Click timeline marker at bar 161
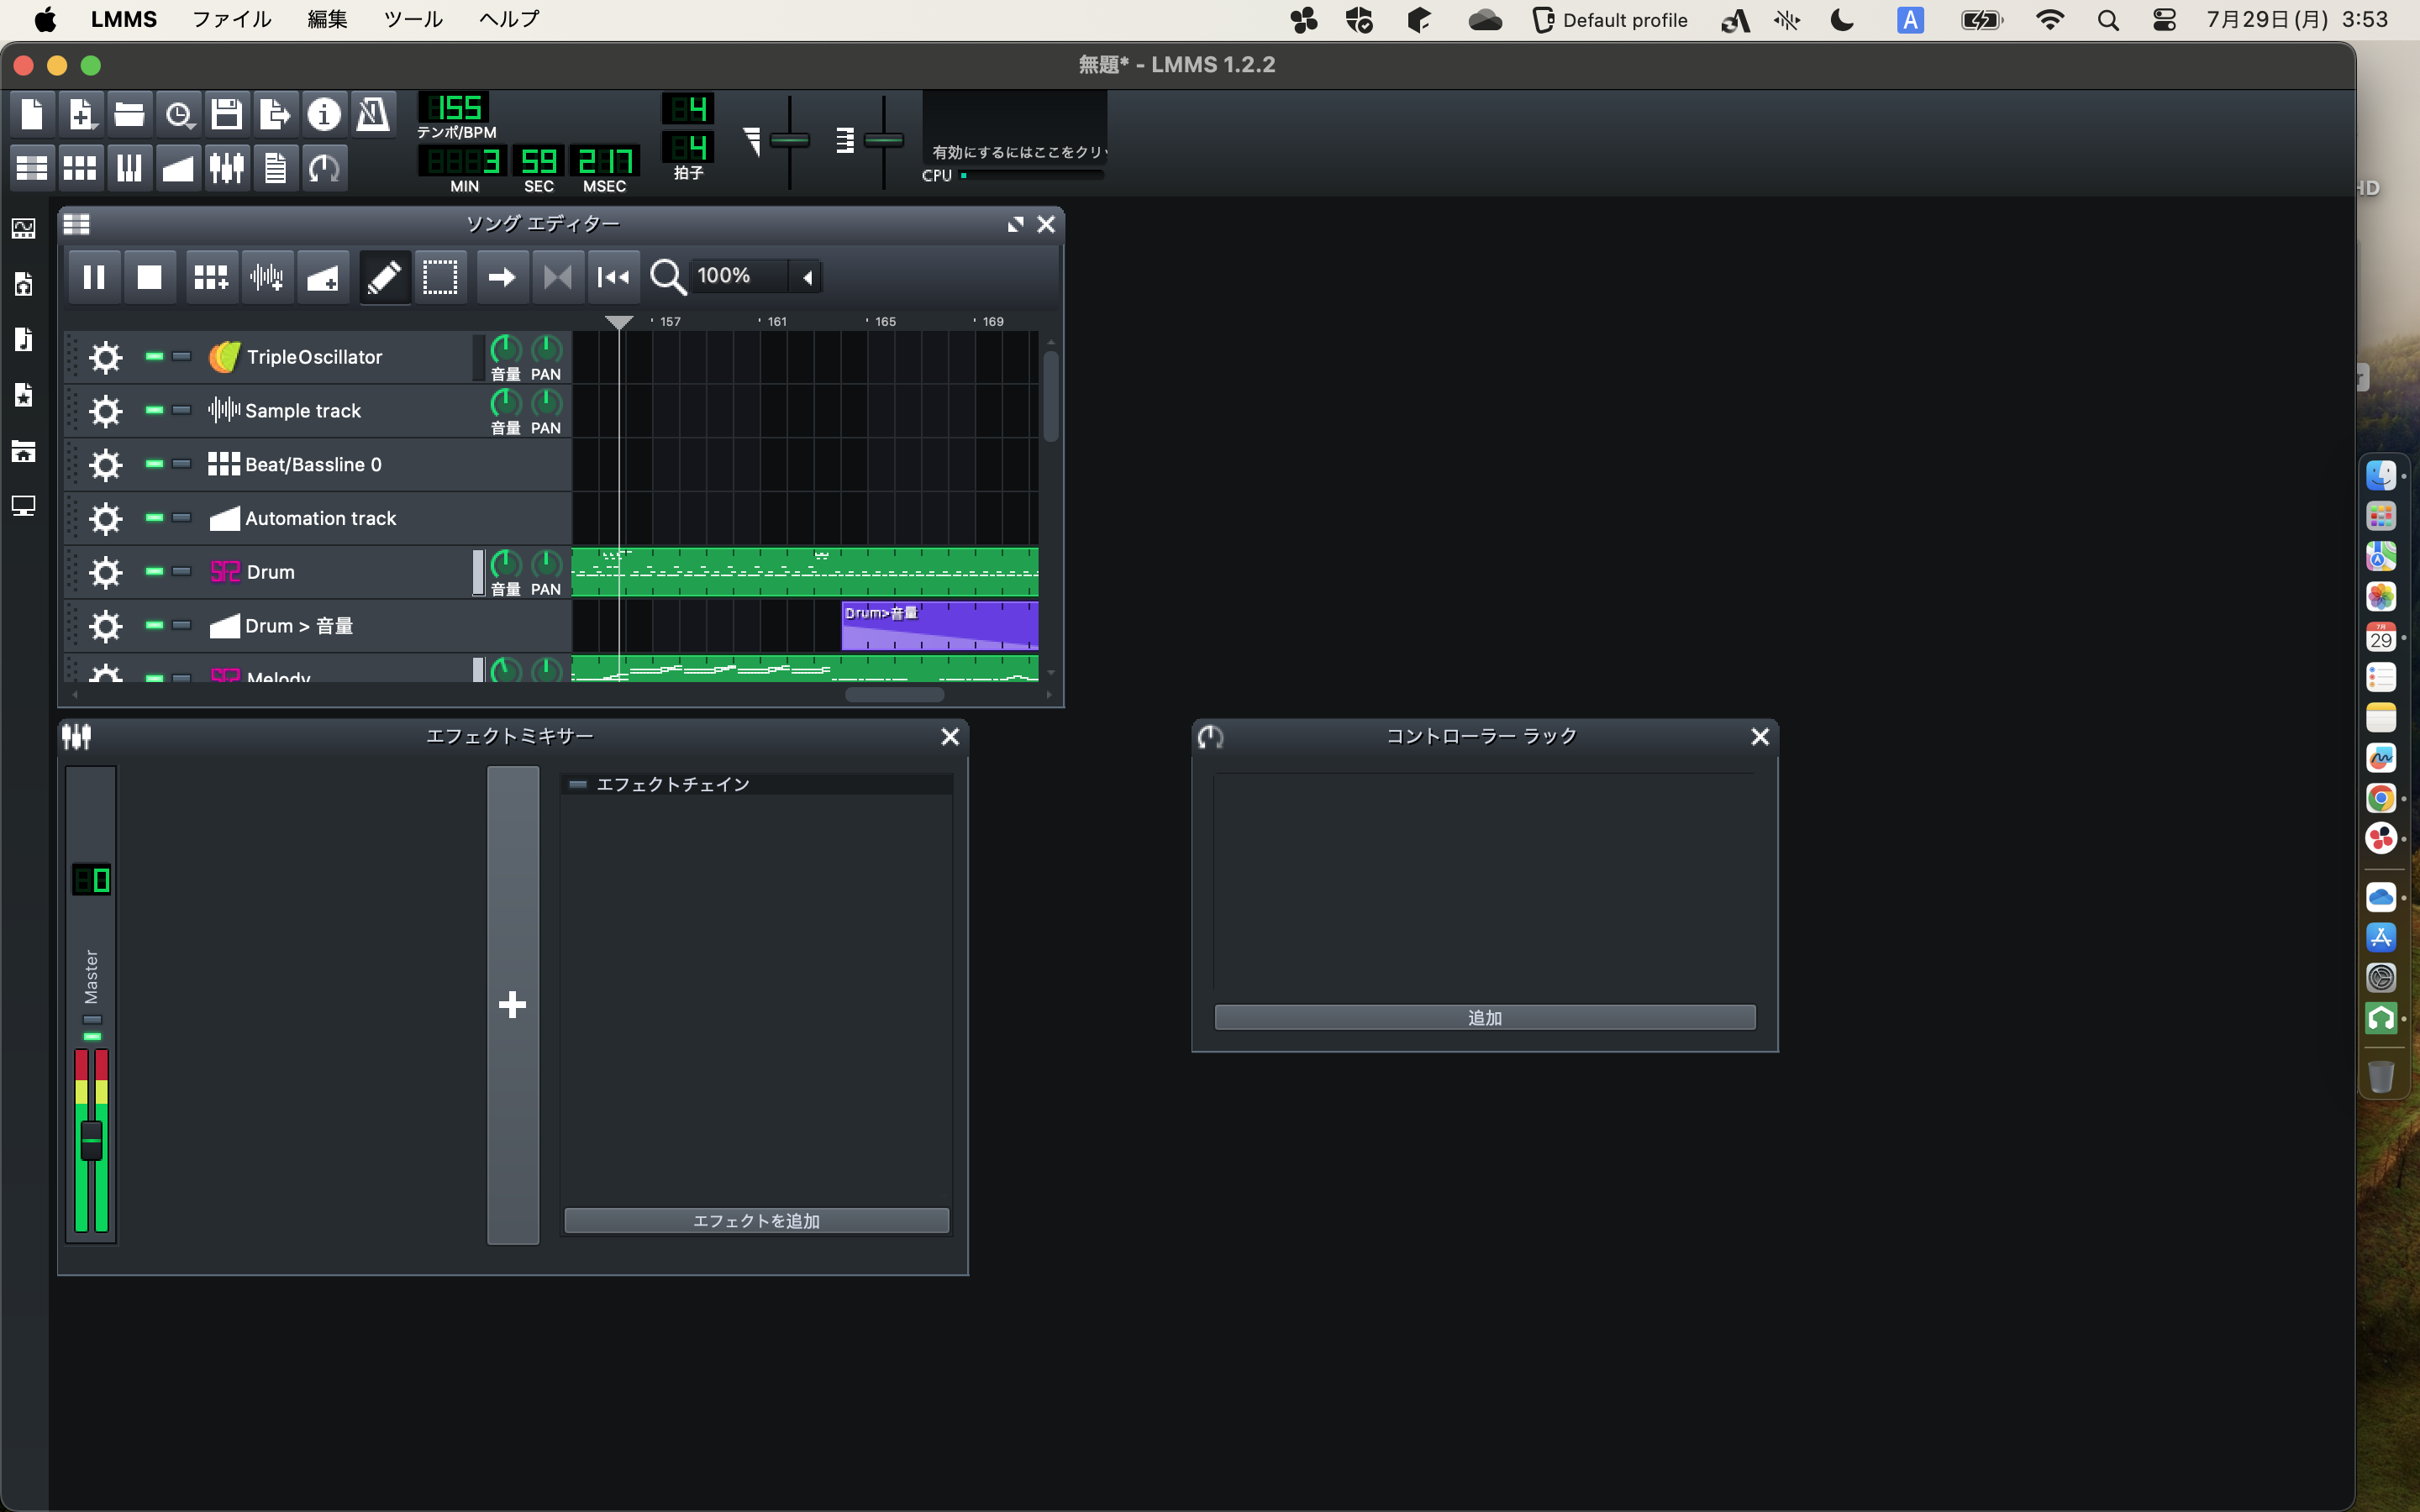Image resolution: width=2420 pixels, height=1512 pixels. 777,322
